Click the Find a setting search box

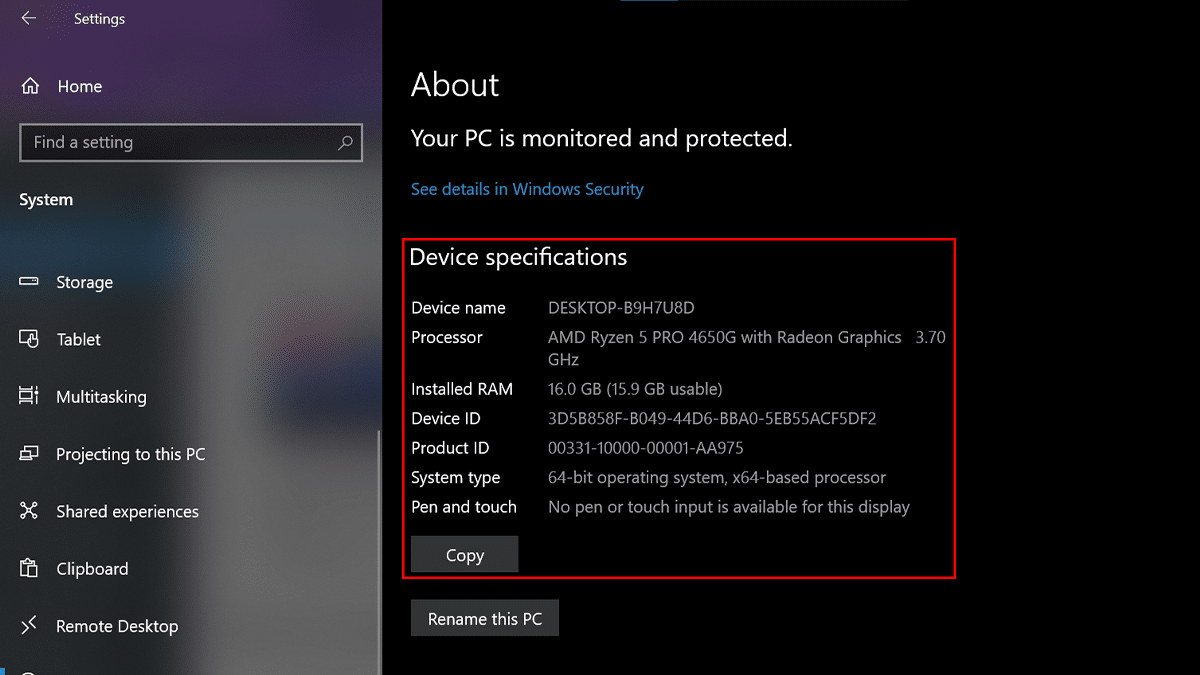pyautogui.click(x=180, y=142)
